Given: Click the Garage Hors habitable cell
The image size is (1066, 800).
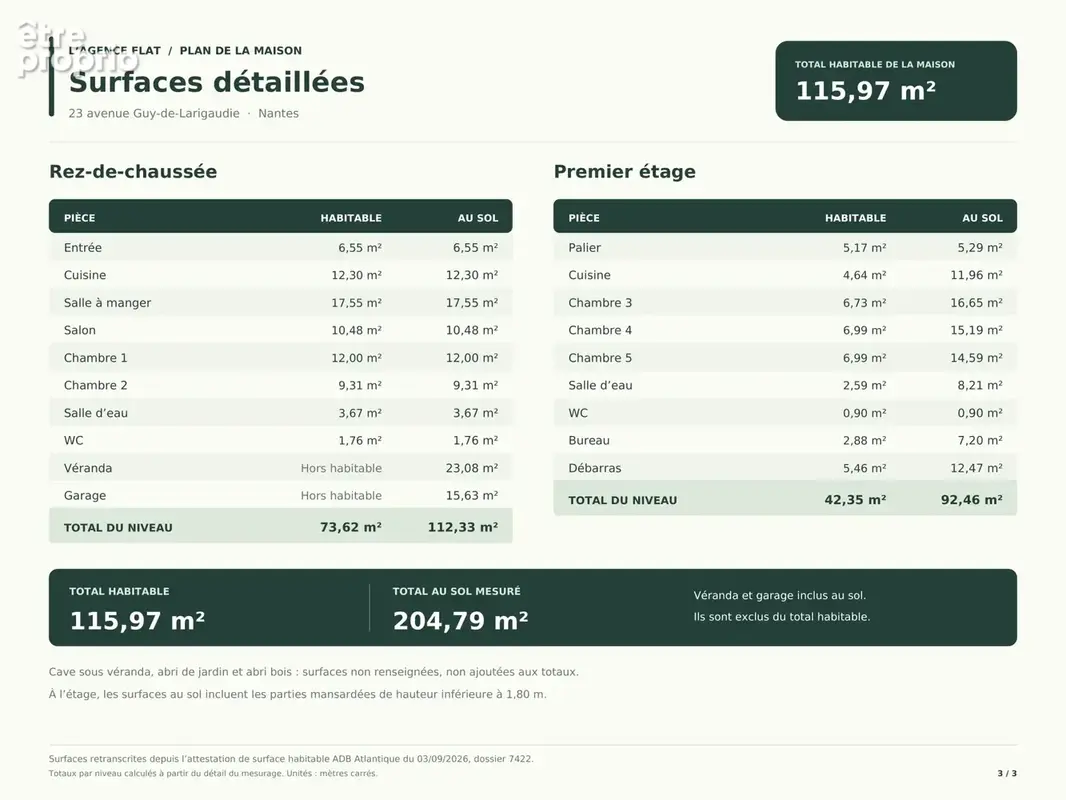Looking at the screenshot, I should click(341, 495).
